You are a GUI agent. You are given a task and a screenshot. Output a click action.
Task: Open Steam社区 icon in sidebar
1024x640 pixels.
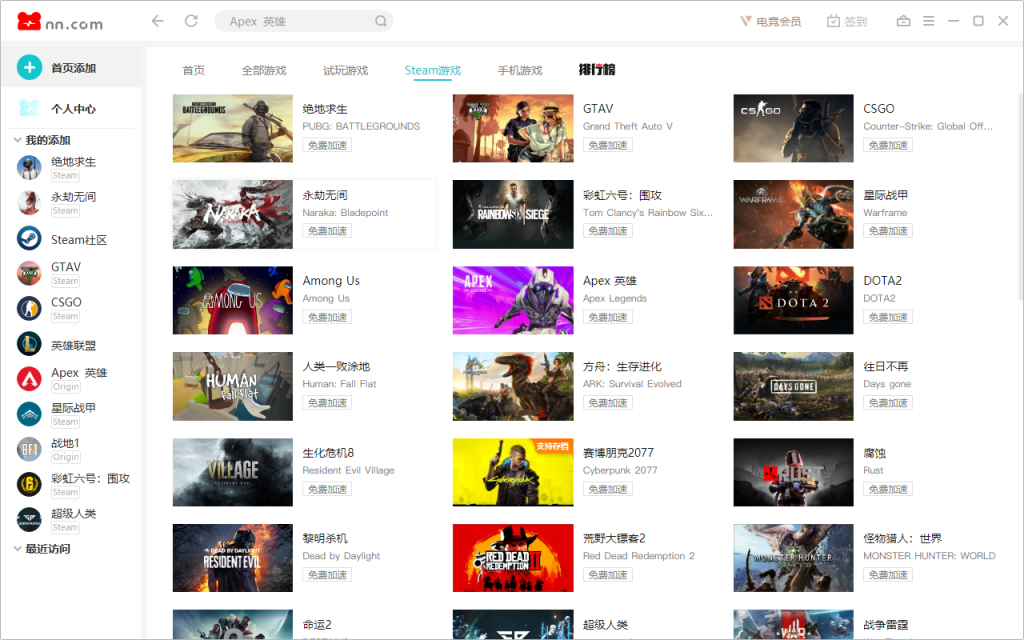[29, 238]
